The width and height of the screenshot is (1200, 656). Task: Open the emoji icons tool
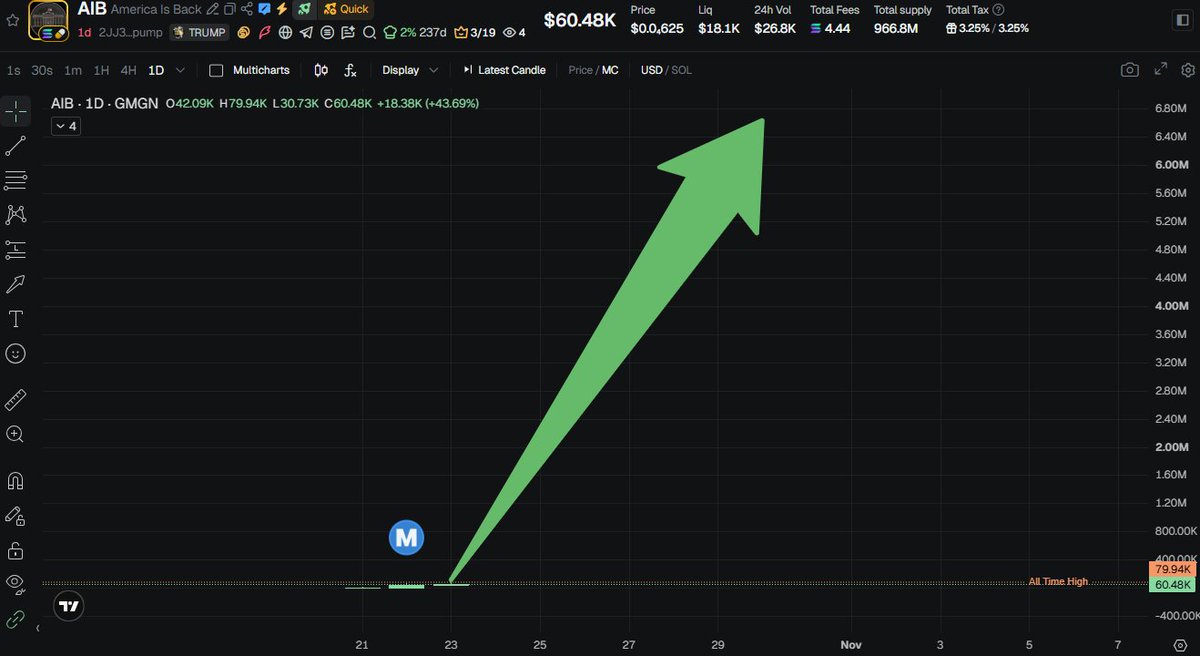point(15,353)
